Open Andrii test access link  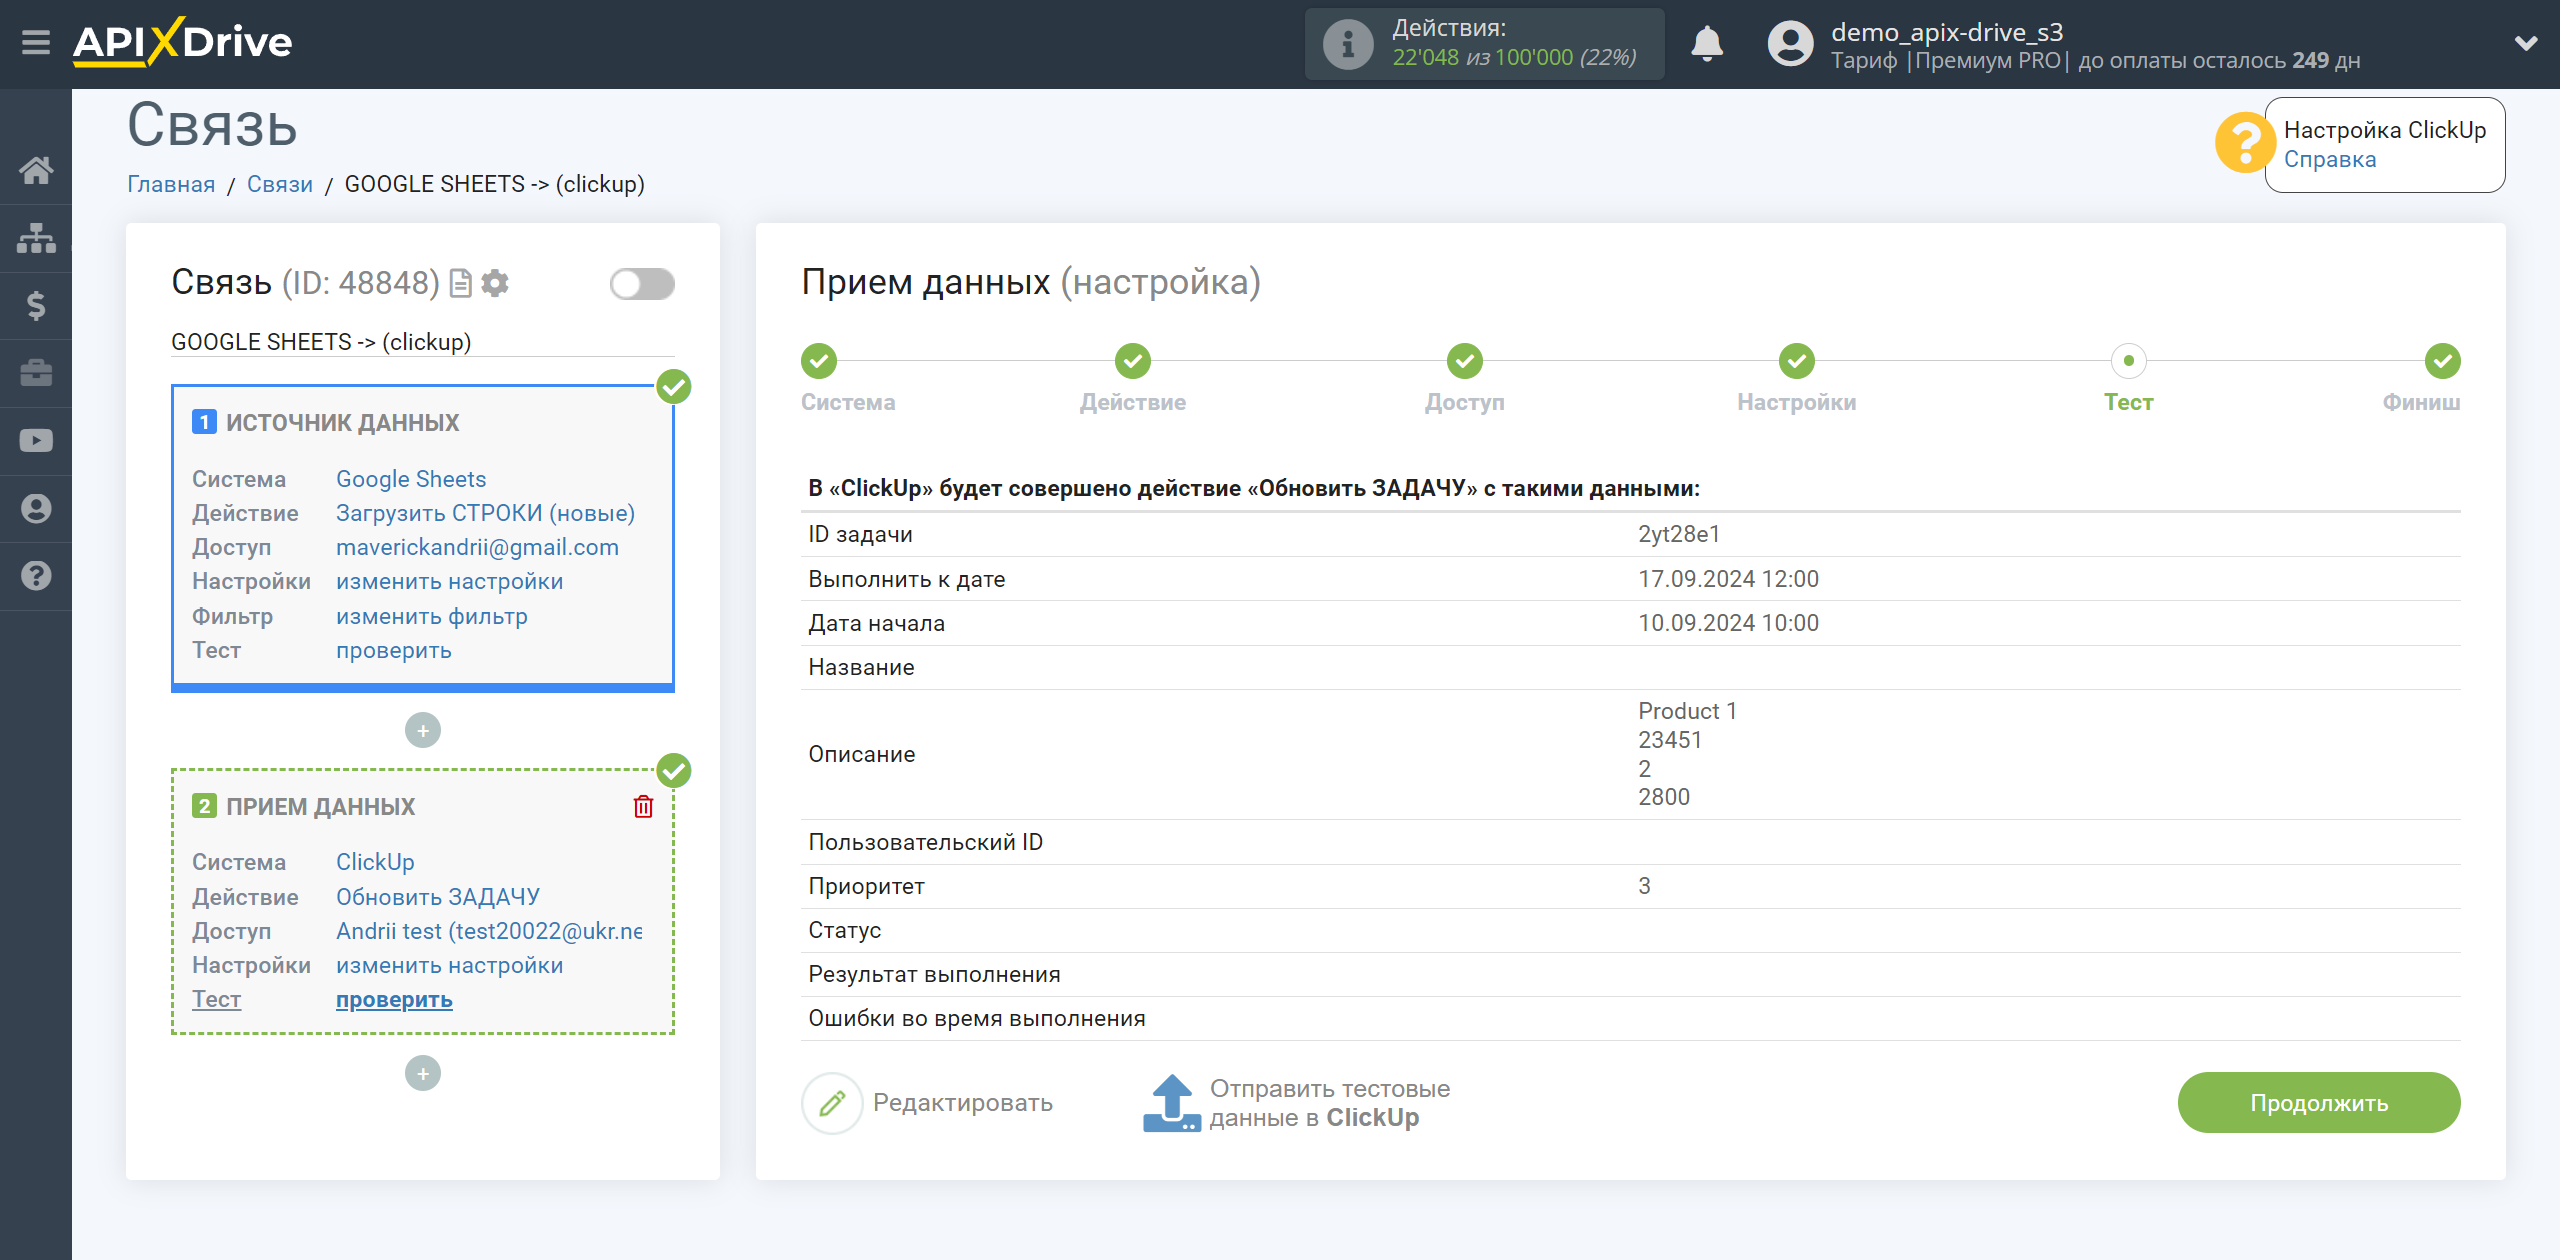point(489,931)
